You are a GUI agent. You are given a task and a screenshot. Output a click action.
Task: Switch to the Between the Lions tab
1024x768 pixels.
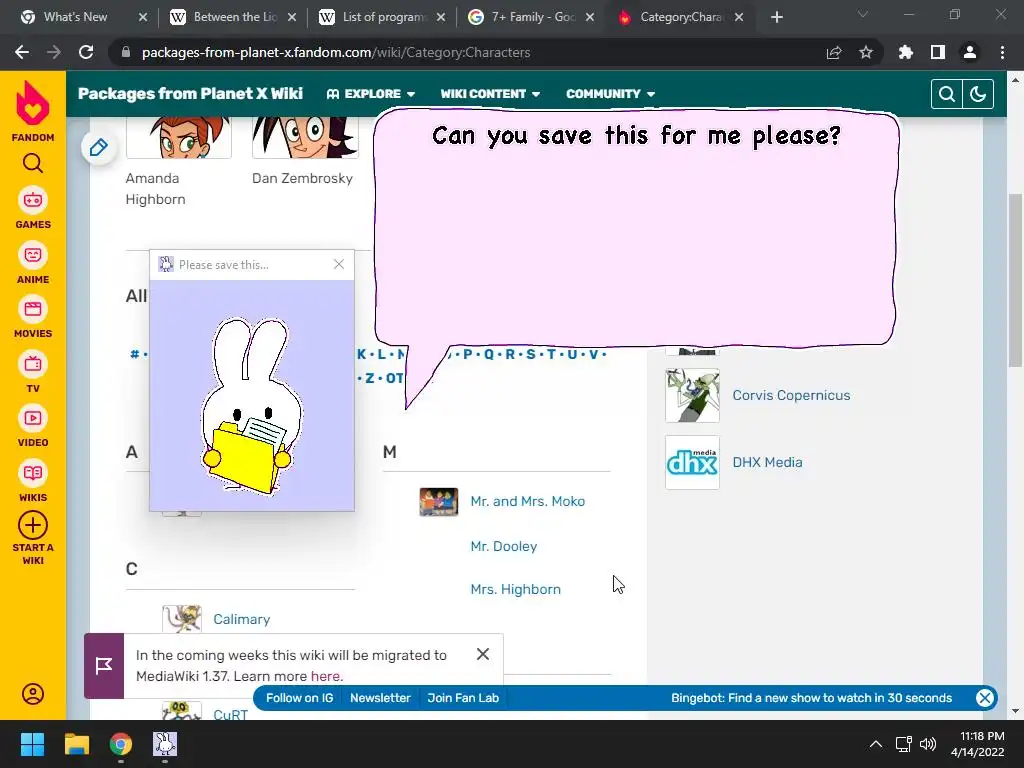(234, 17)
